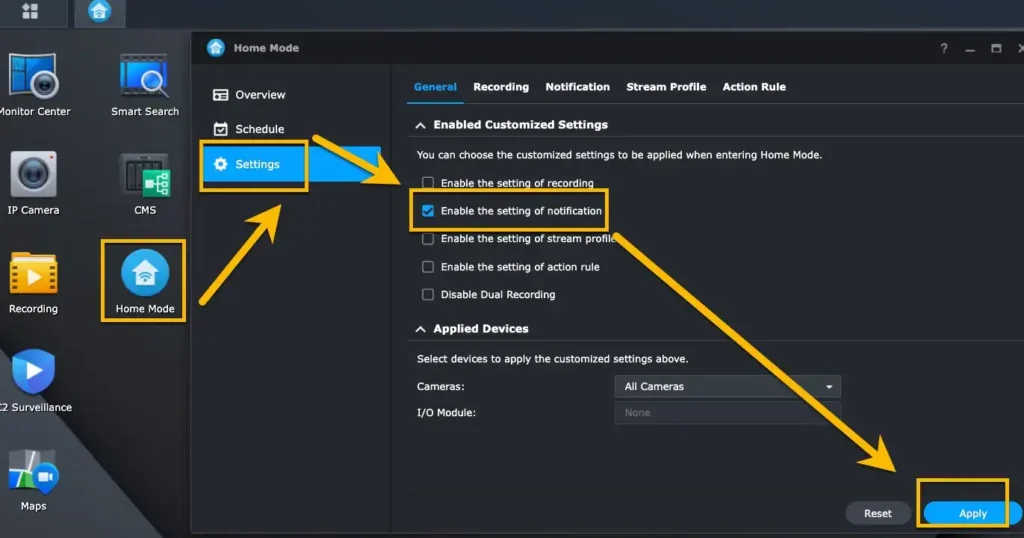Image resolution: width=1024 pixels, height=538 pixels.
Task: Go to Overview in sidebar
Action: (x=249, y=95)
